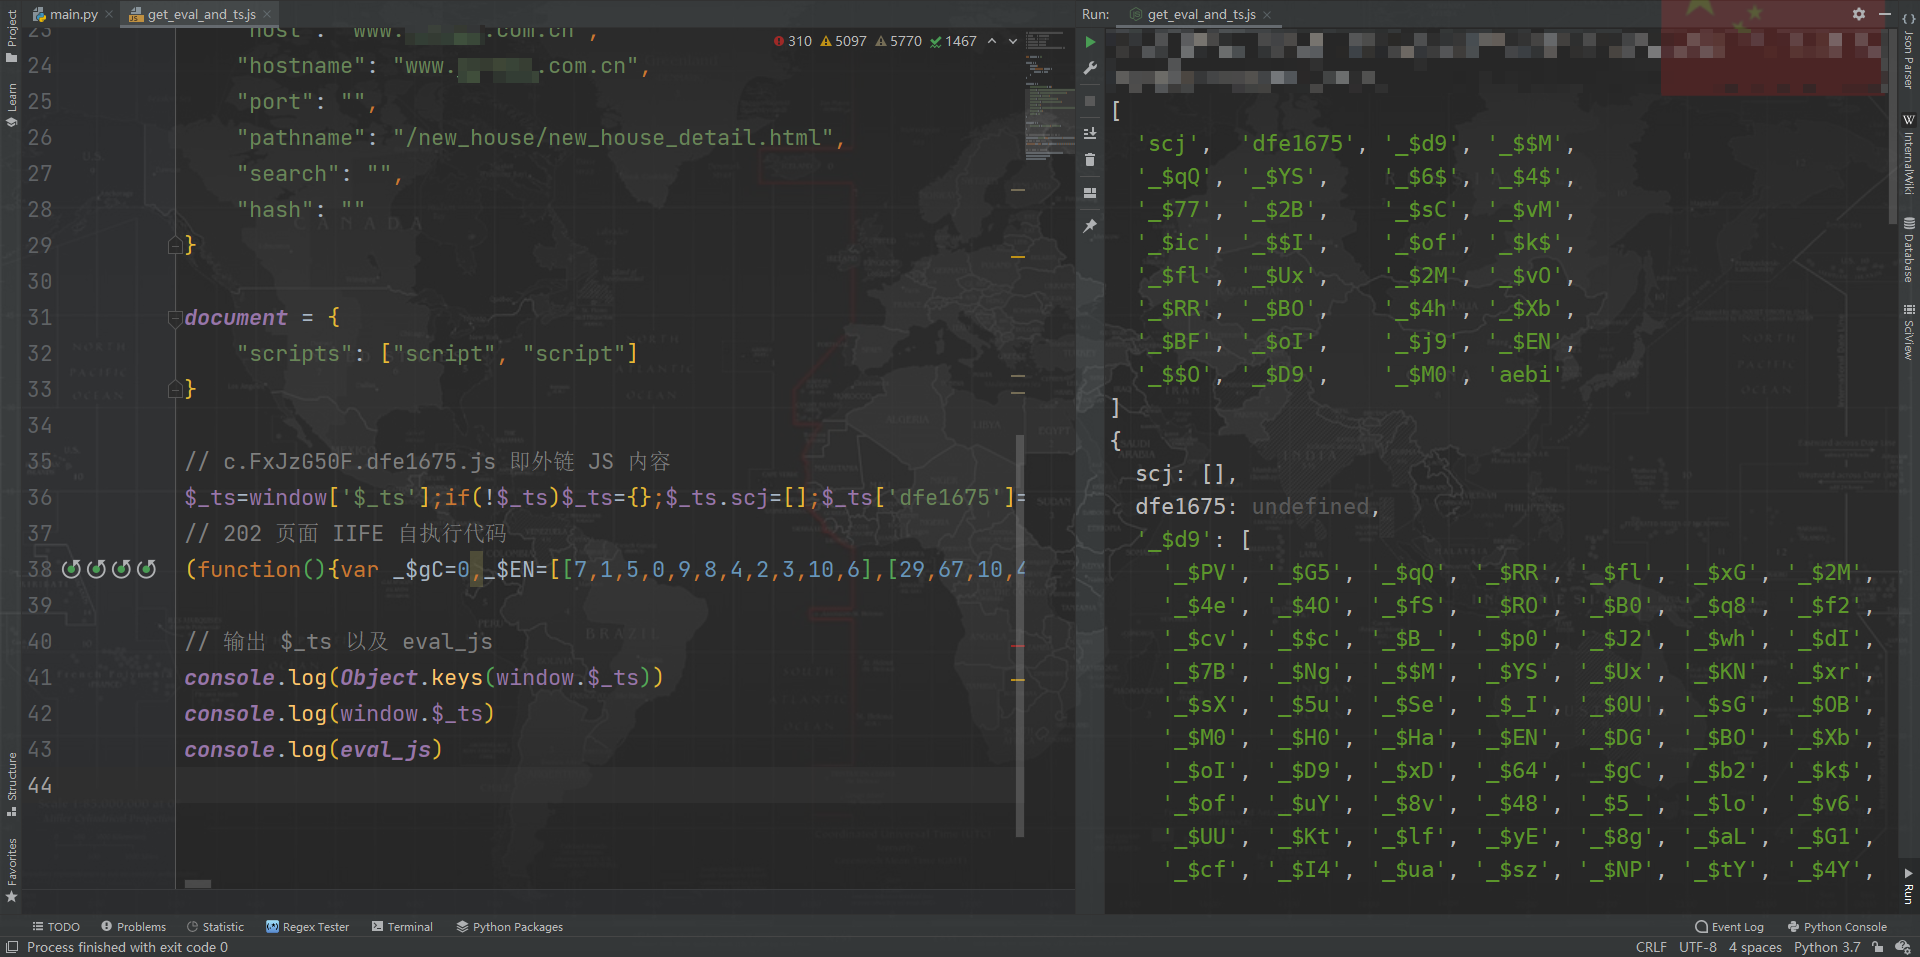
Task: Click the Run console vertical scrollbar
Action: 1892,125
